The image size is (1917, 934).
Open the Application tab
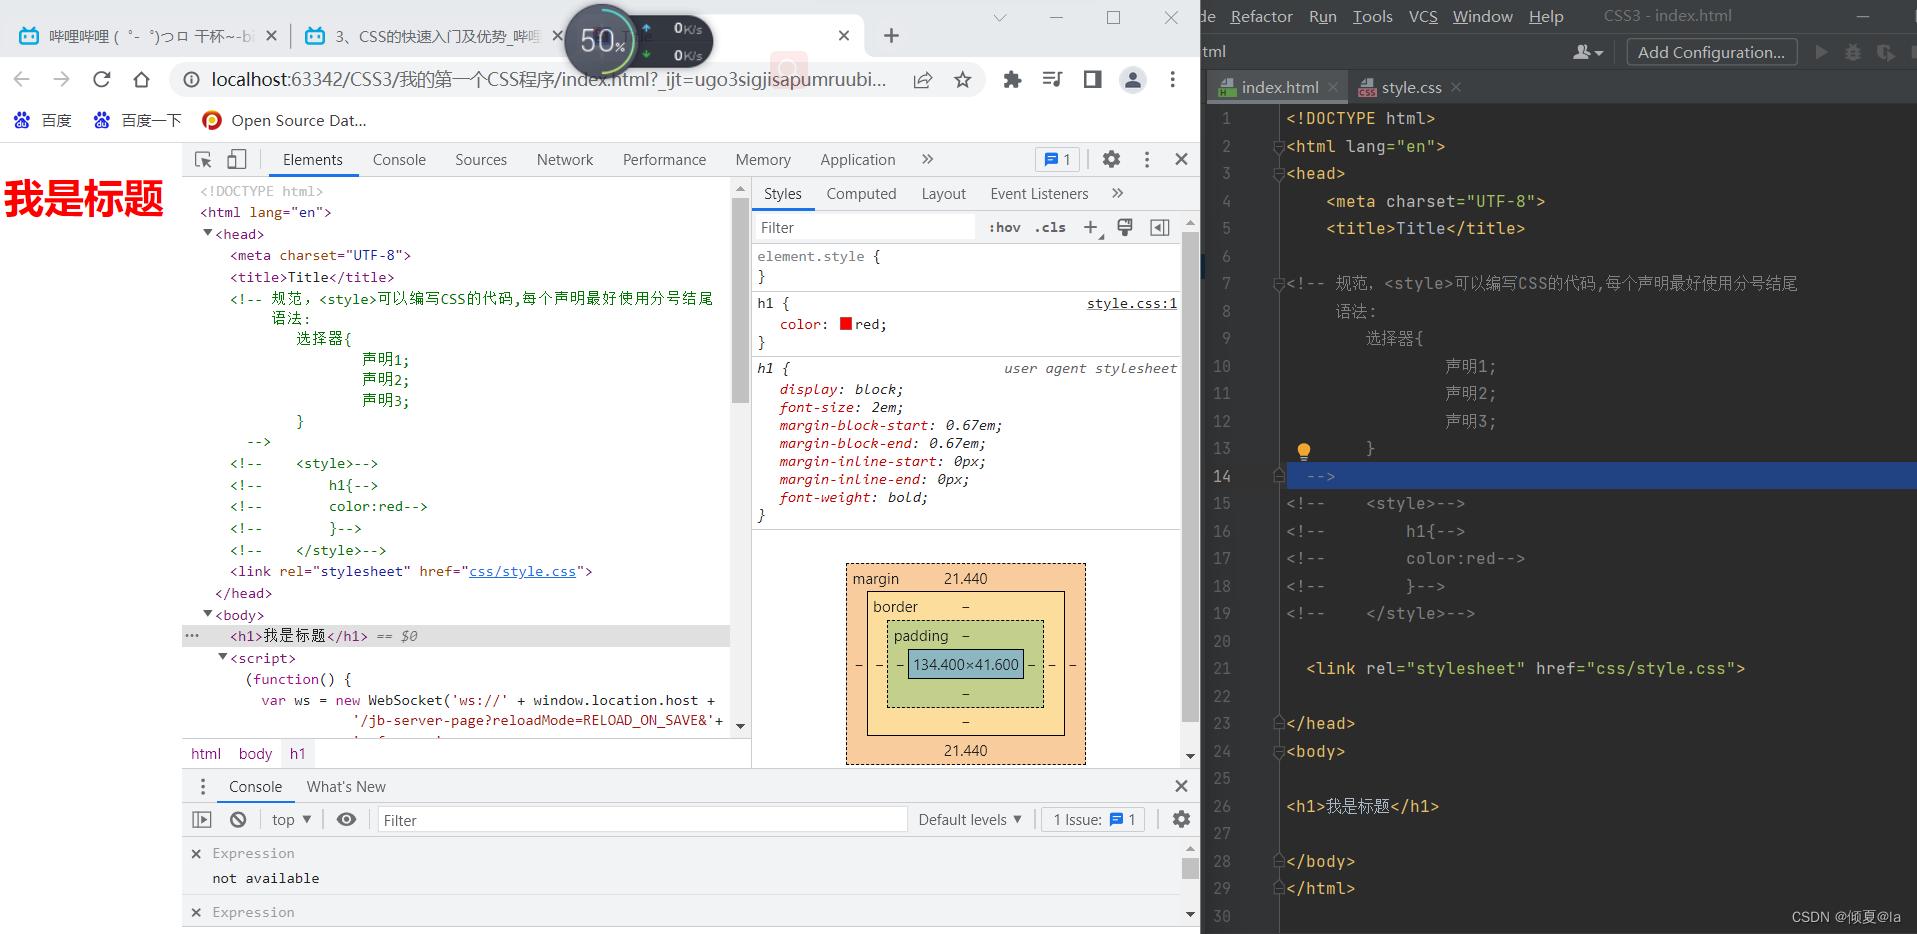(x=858, y=160)
